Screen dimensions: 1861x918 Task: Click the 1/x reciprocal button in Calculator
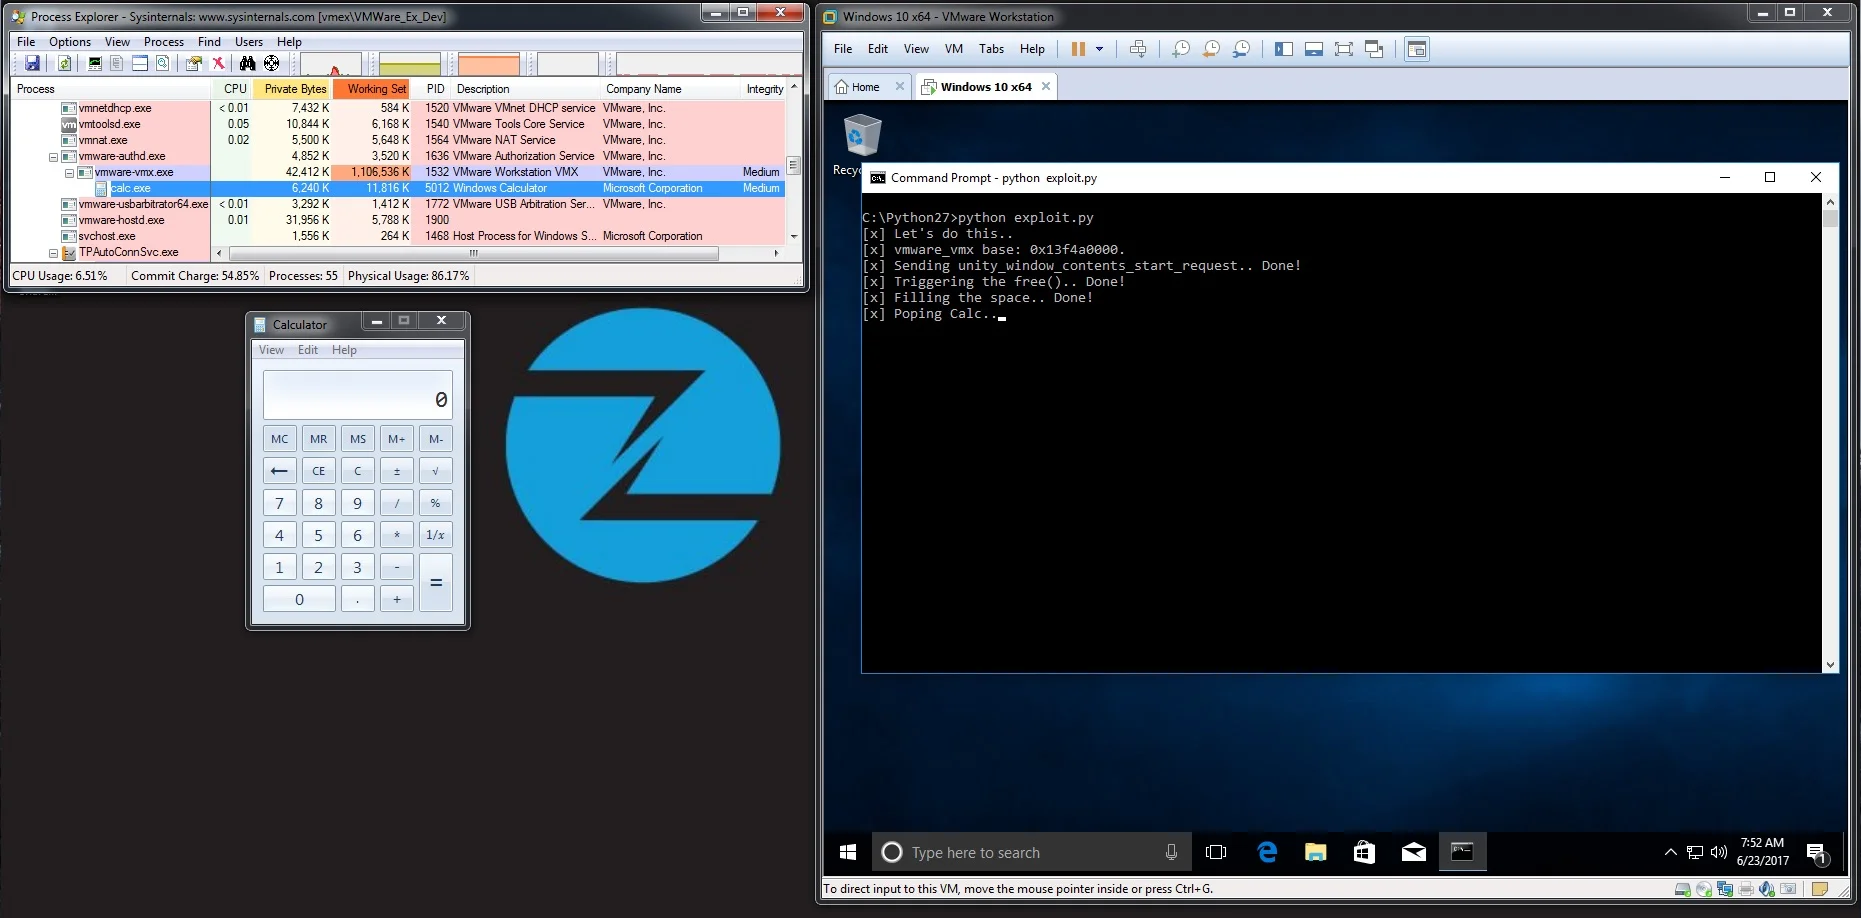click(x=435, y=535)
